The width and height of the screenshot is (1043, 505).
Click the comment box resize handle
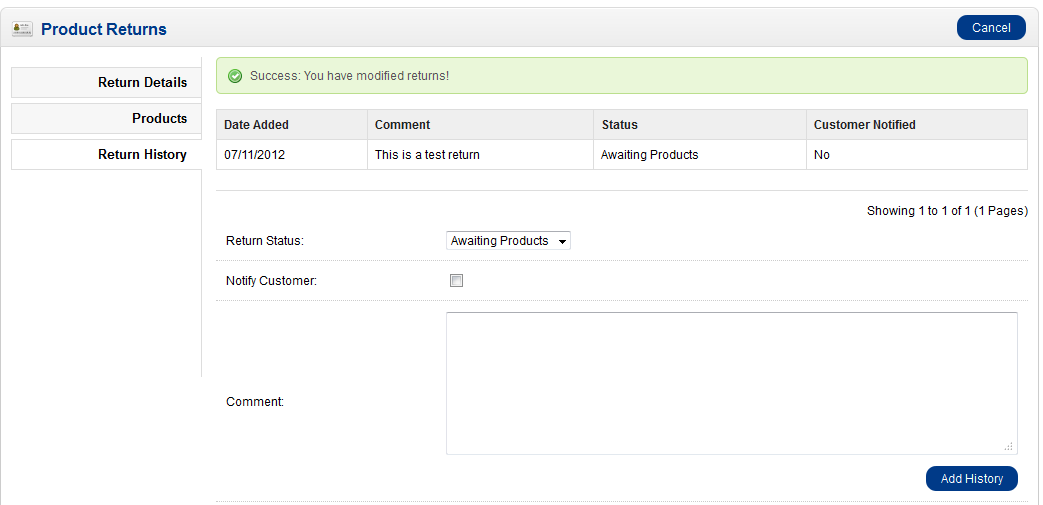(x=1008, y=446)
